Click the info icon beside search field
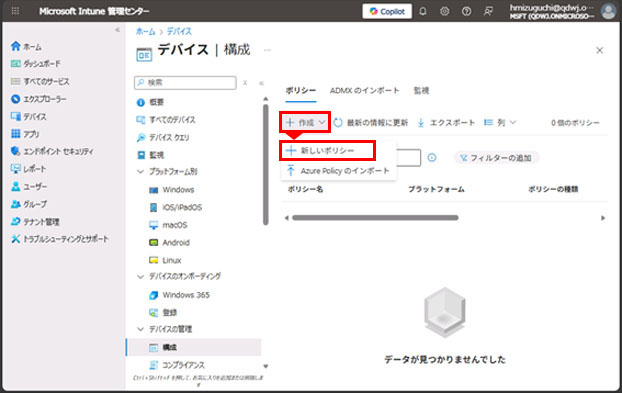622x393 pixels. tap(432, 158)
